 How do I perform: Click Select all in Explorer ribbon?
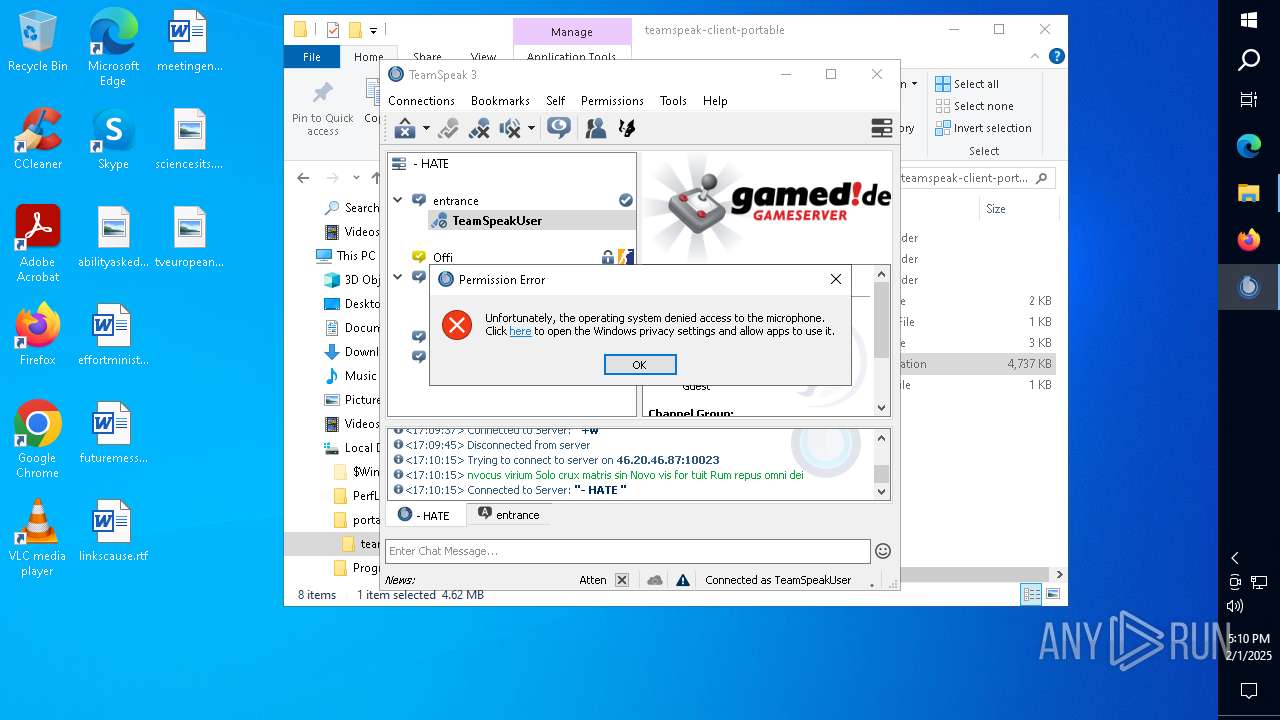coord(967,84)
